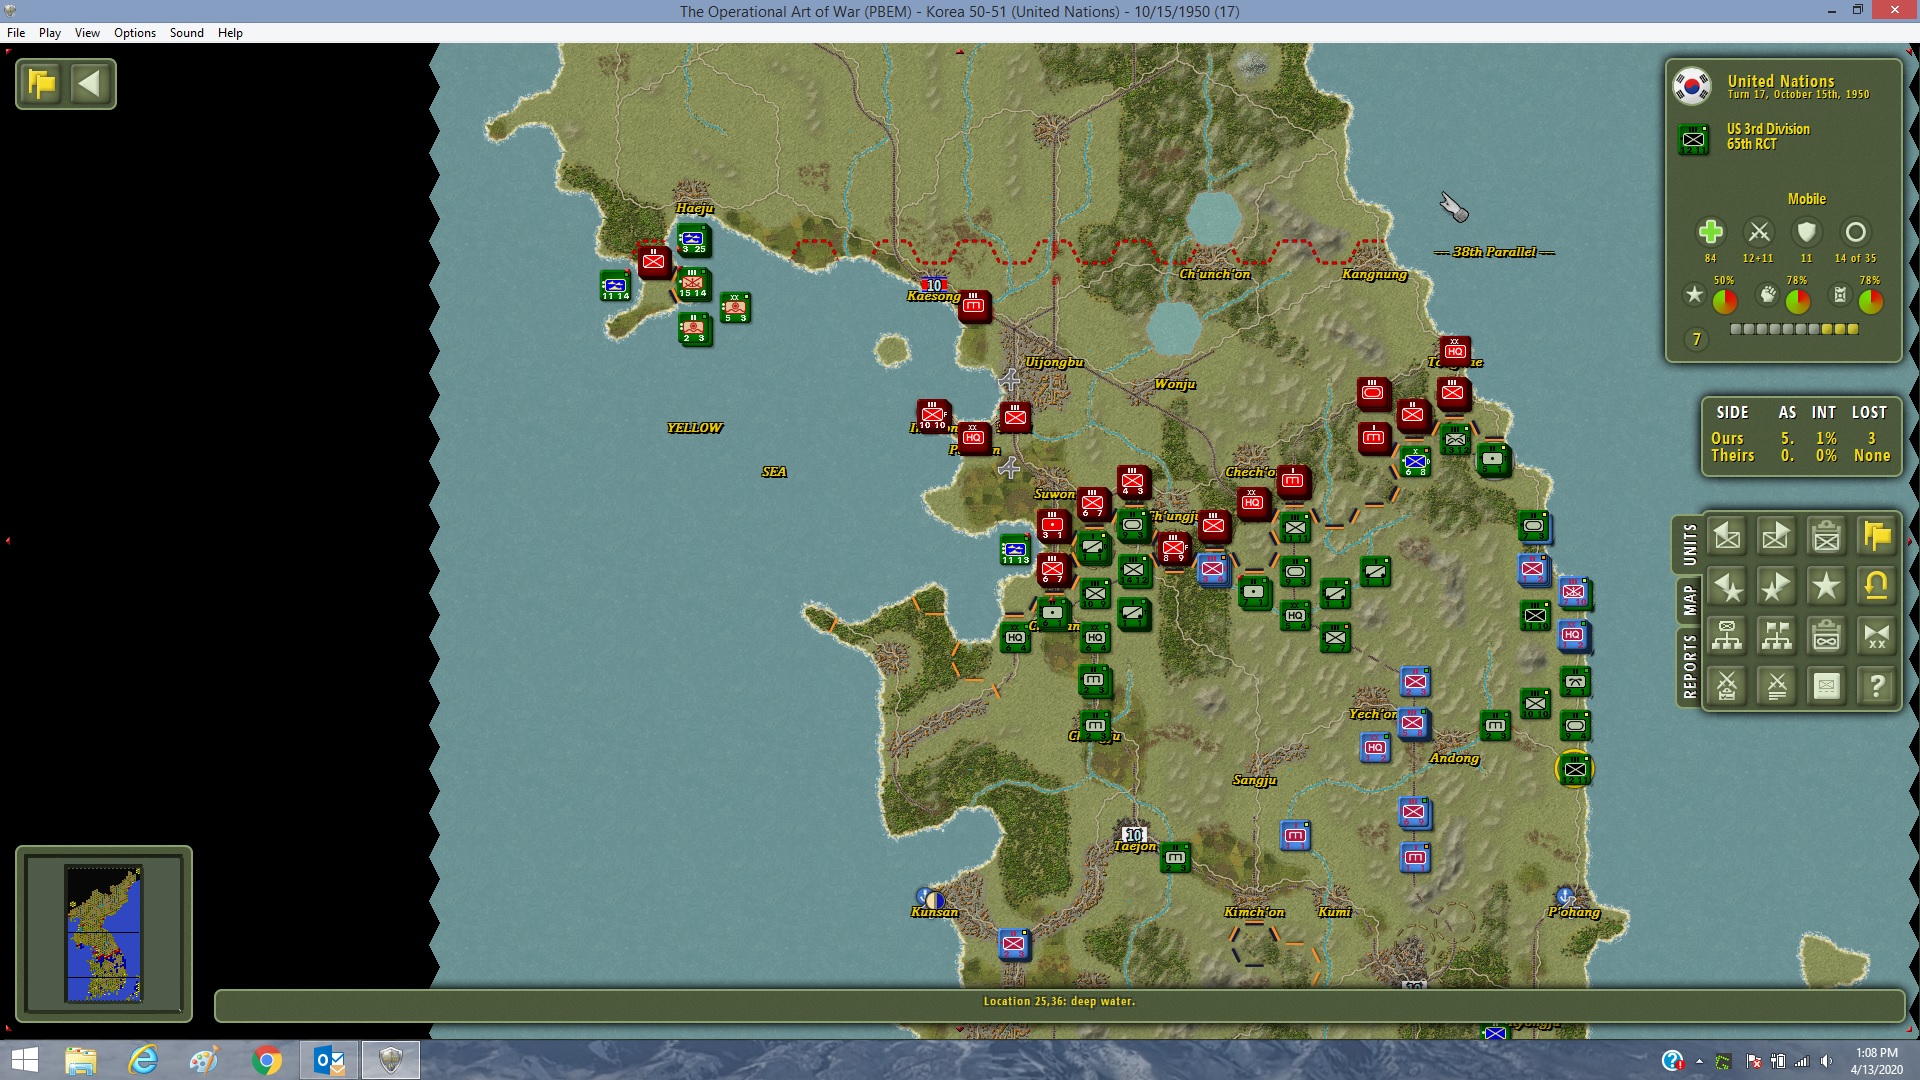Screen dimensions: 1920x1080
Task: Open the clipboard with infinity symbol icon
Action: click(x=1827, y=636)
